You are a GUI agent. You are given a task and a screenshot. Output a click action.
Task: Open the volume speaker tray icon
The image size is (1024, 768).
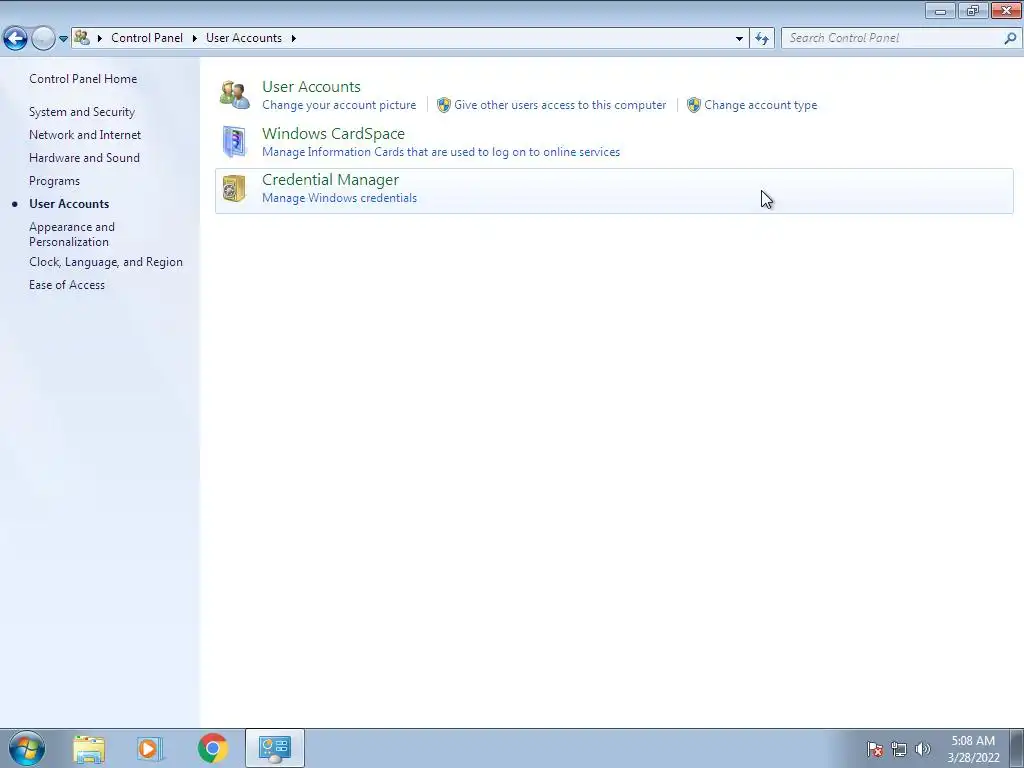click(922, 749)
